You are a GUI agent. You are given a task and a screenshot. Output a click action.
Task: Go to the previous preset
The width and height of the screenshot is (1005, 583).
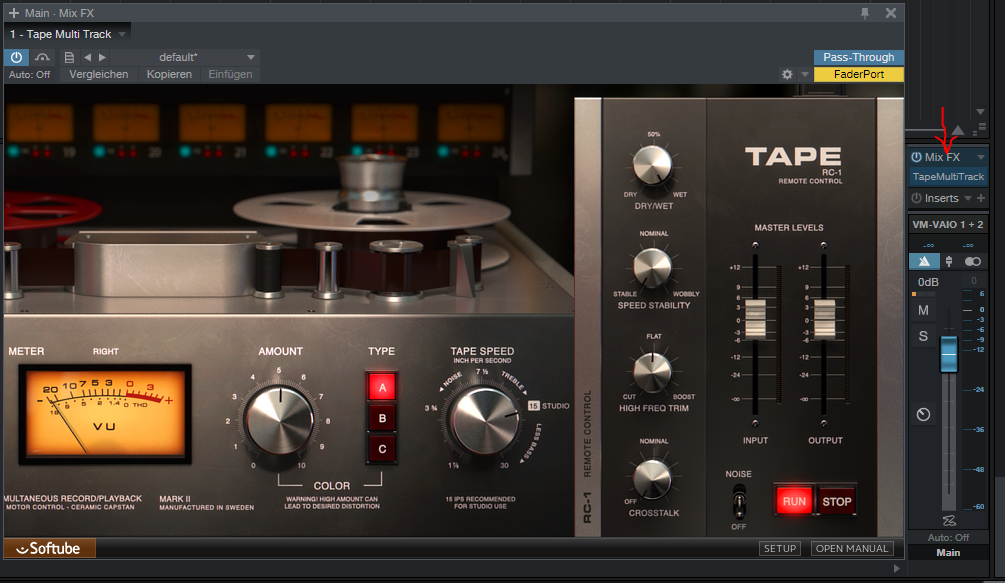(88, 57)
